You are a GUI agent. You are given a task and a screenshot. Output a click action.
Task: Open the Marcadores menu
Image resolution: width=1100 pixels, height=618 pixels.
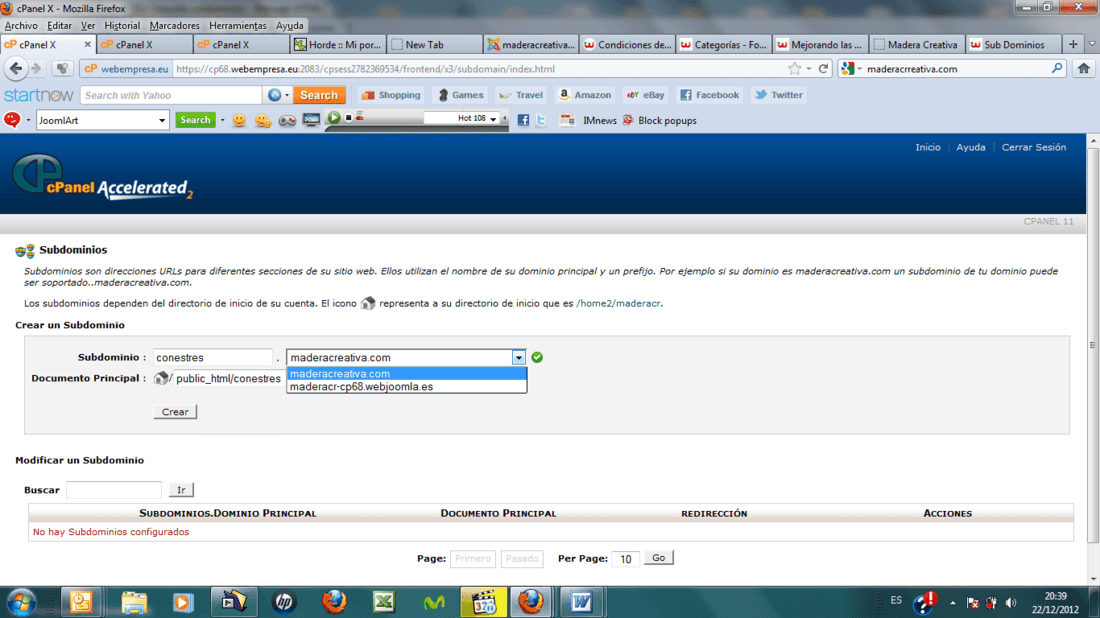pos(174,25)
